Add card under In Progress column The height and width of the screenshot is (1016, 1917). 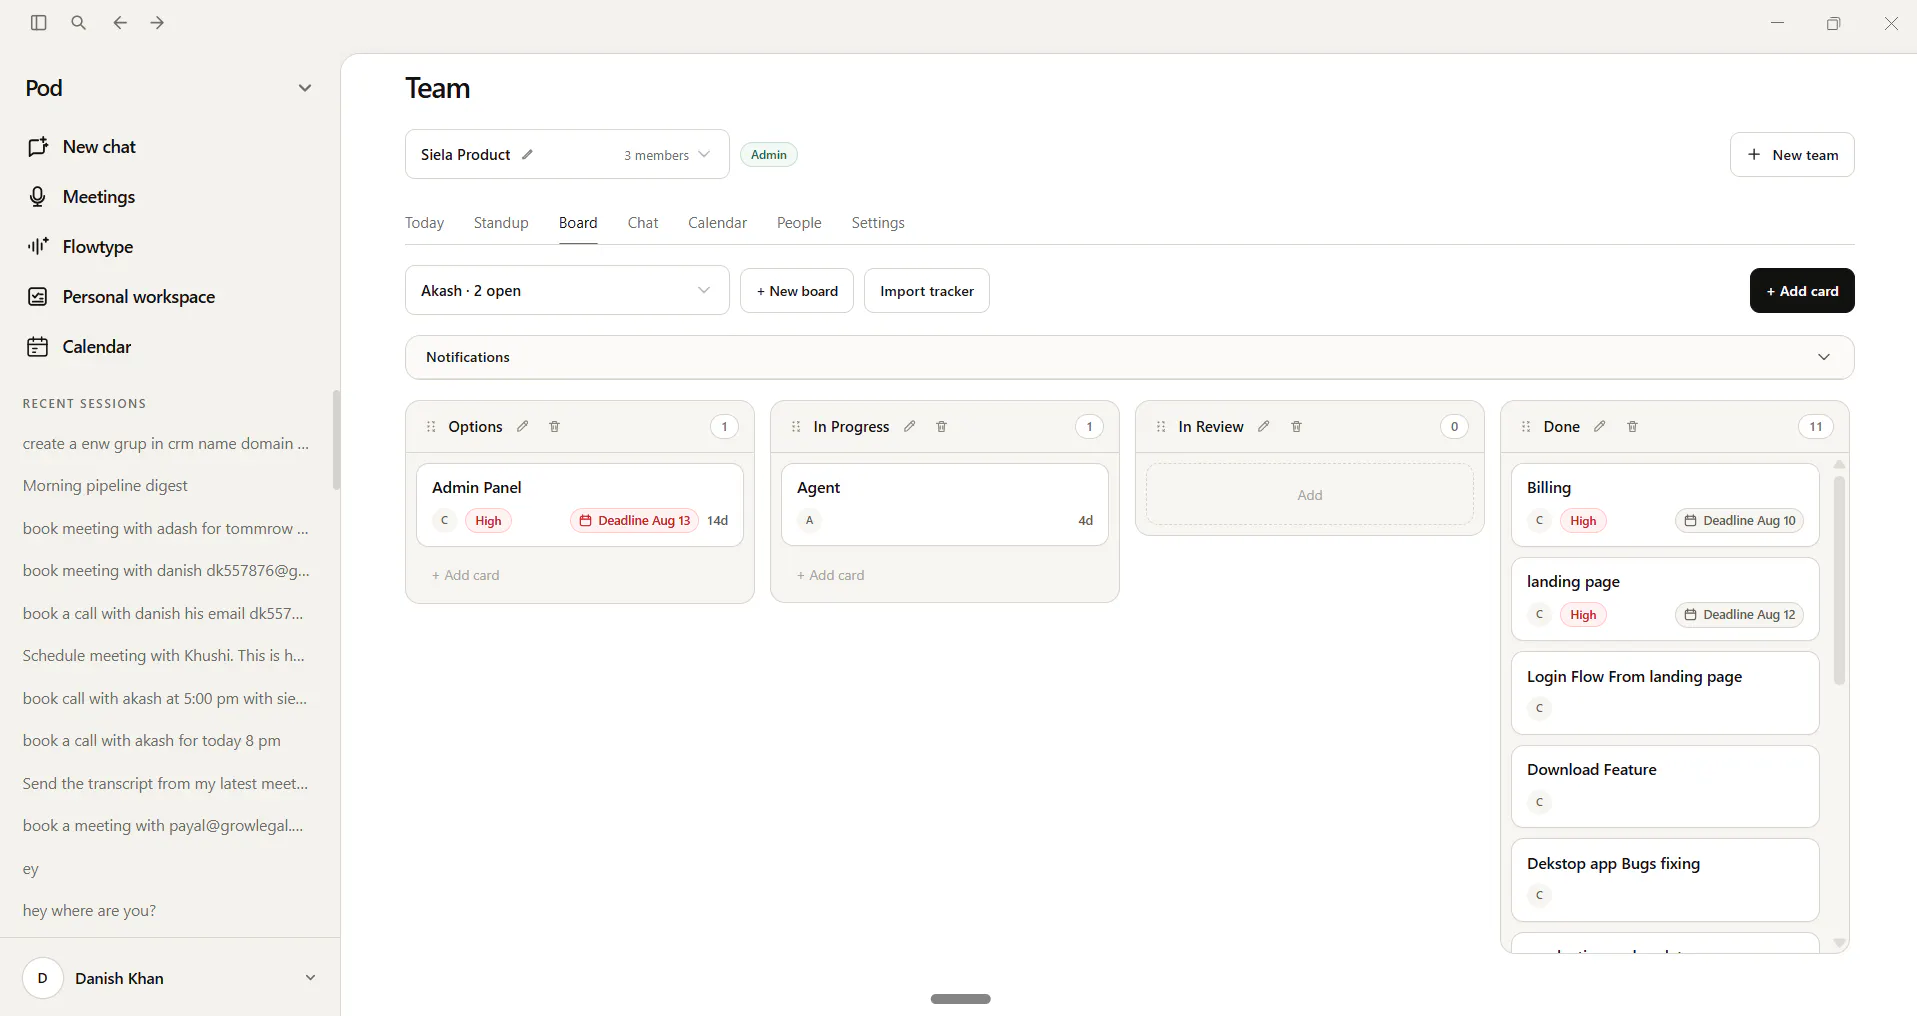(x=831, y=575)
